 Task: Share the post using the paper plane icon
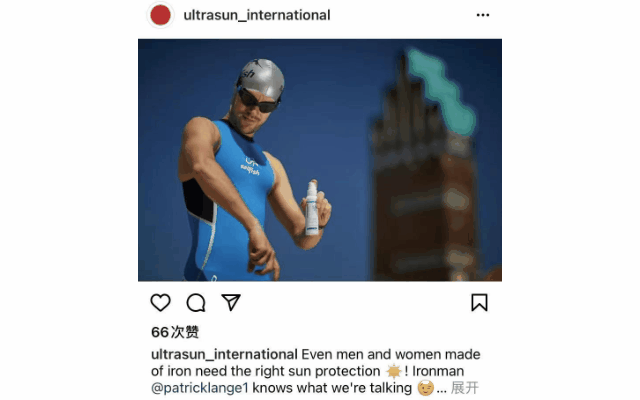[231, 302]
